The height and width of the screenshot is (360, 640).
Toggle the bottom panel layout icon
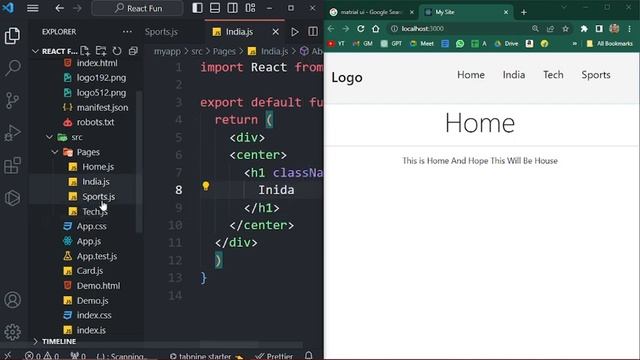click(215, 8)
